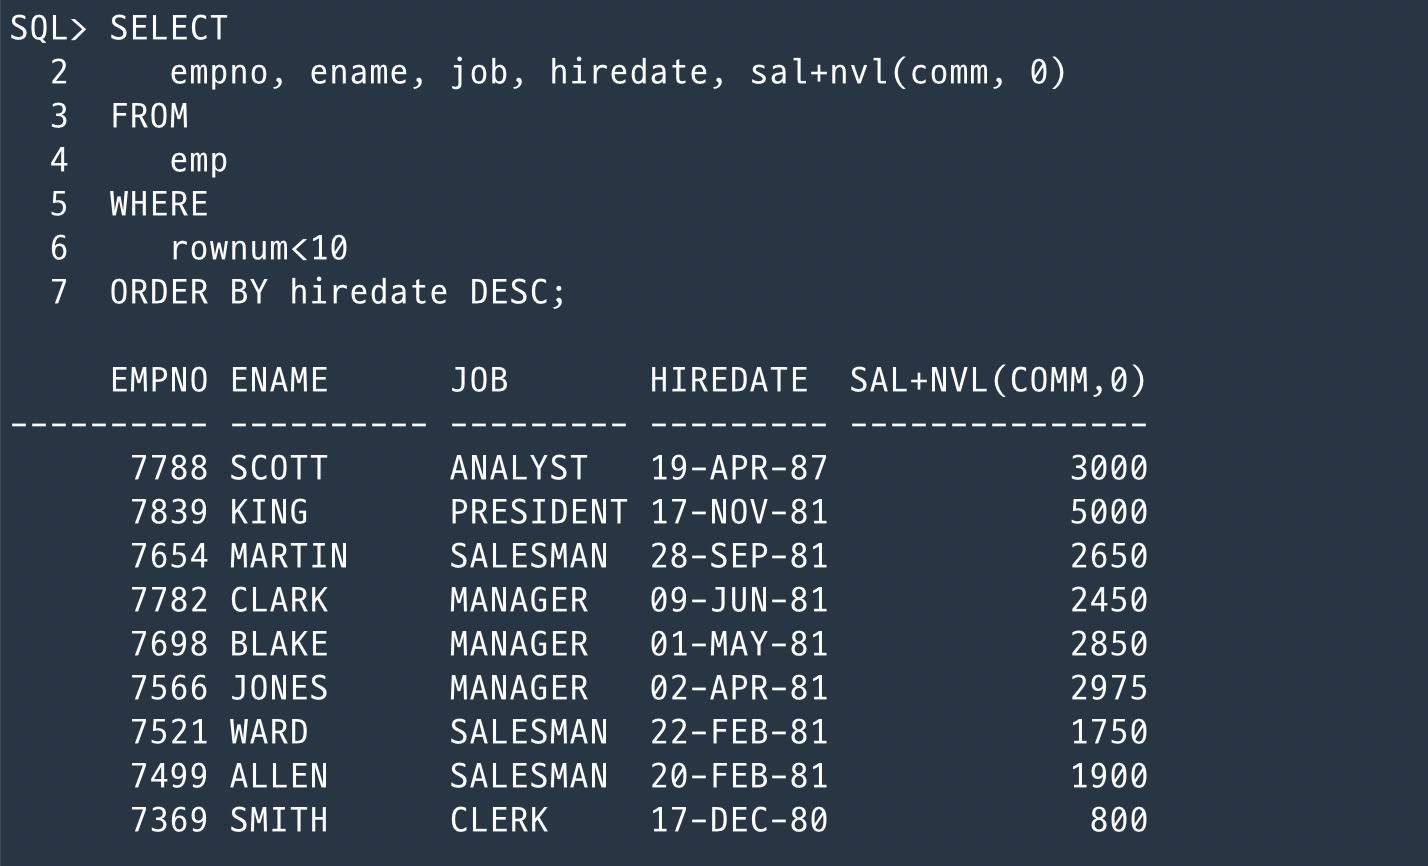Click the 20-FEB-81 hire date

pyautogui.click(x=739, y=776)
